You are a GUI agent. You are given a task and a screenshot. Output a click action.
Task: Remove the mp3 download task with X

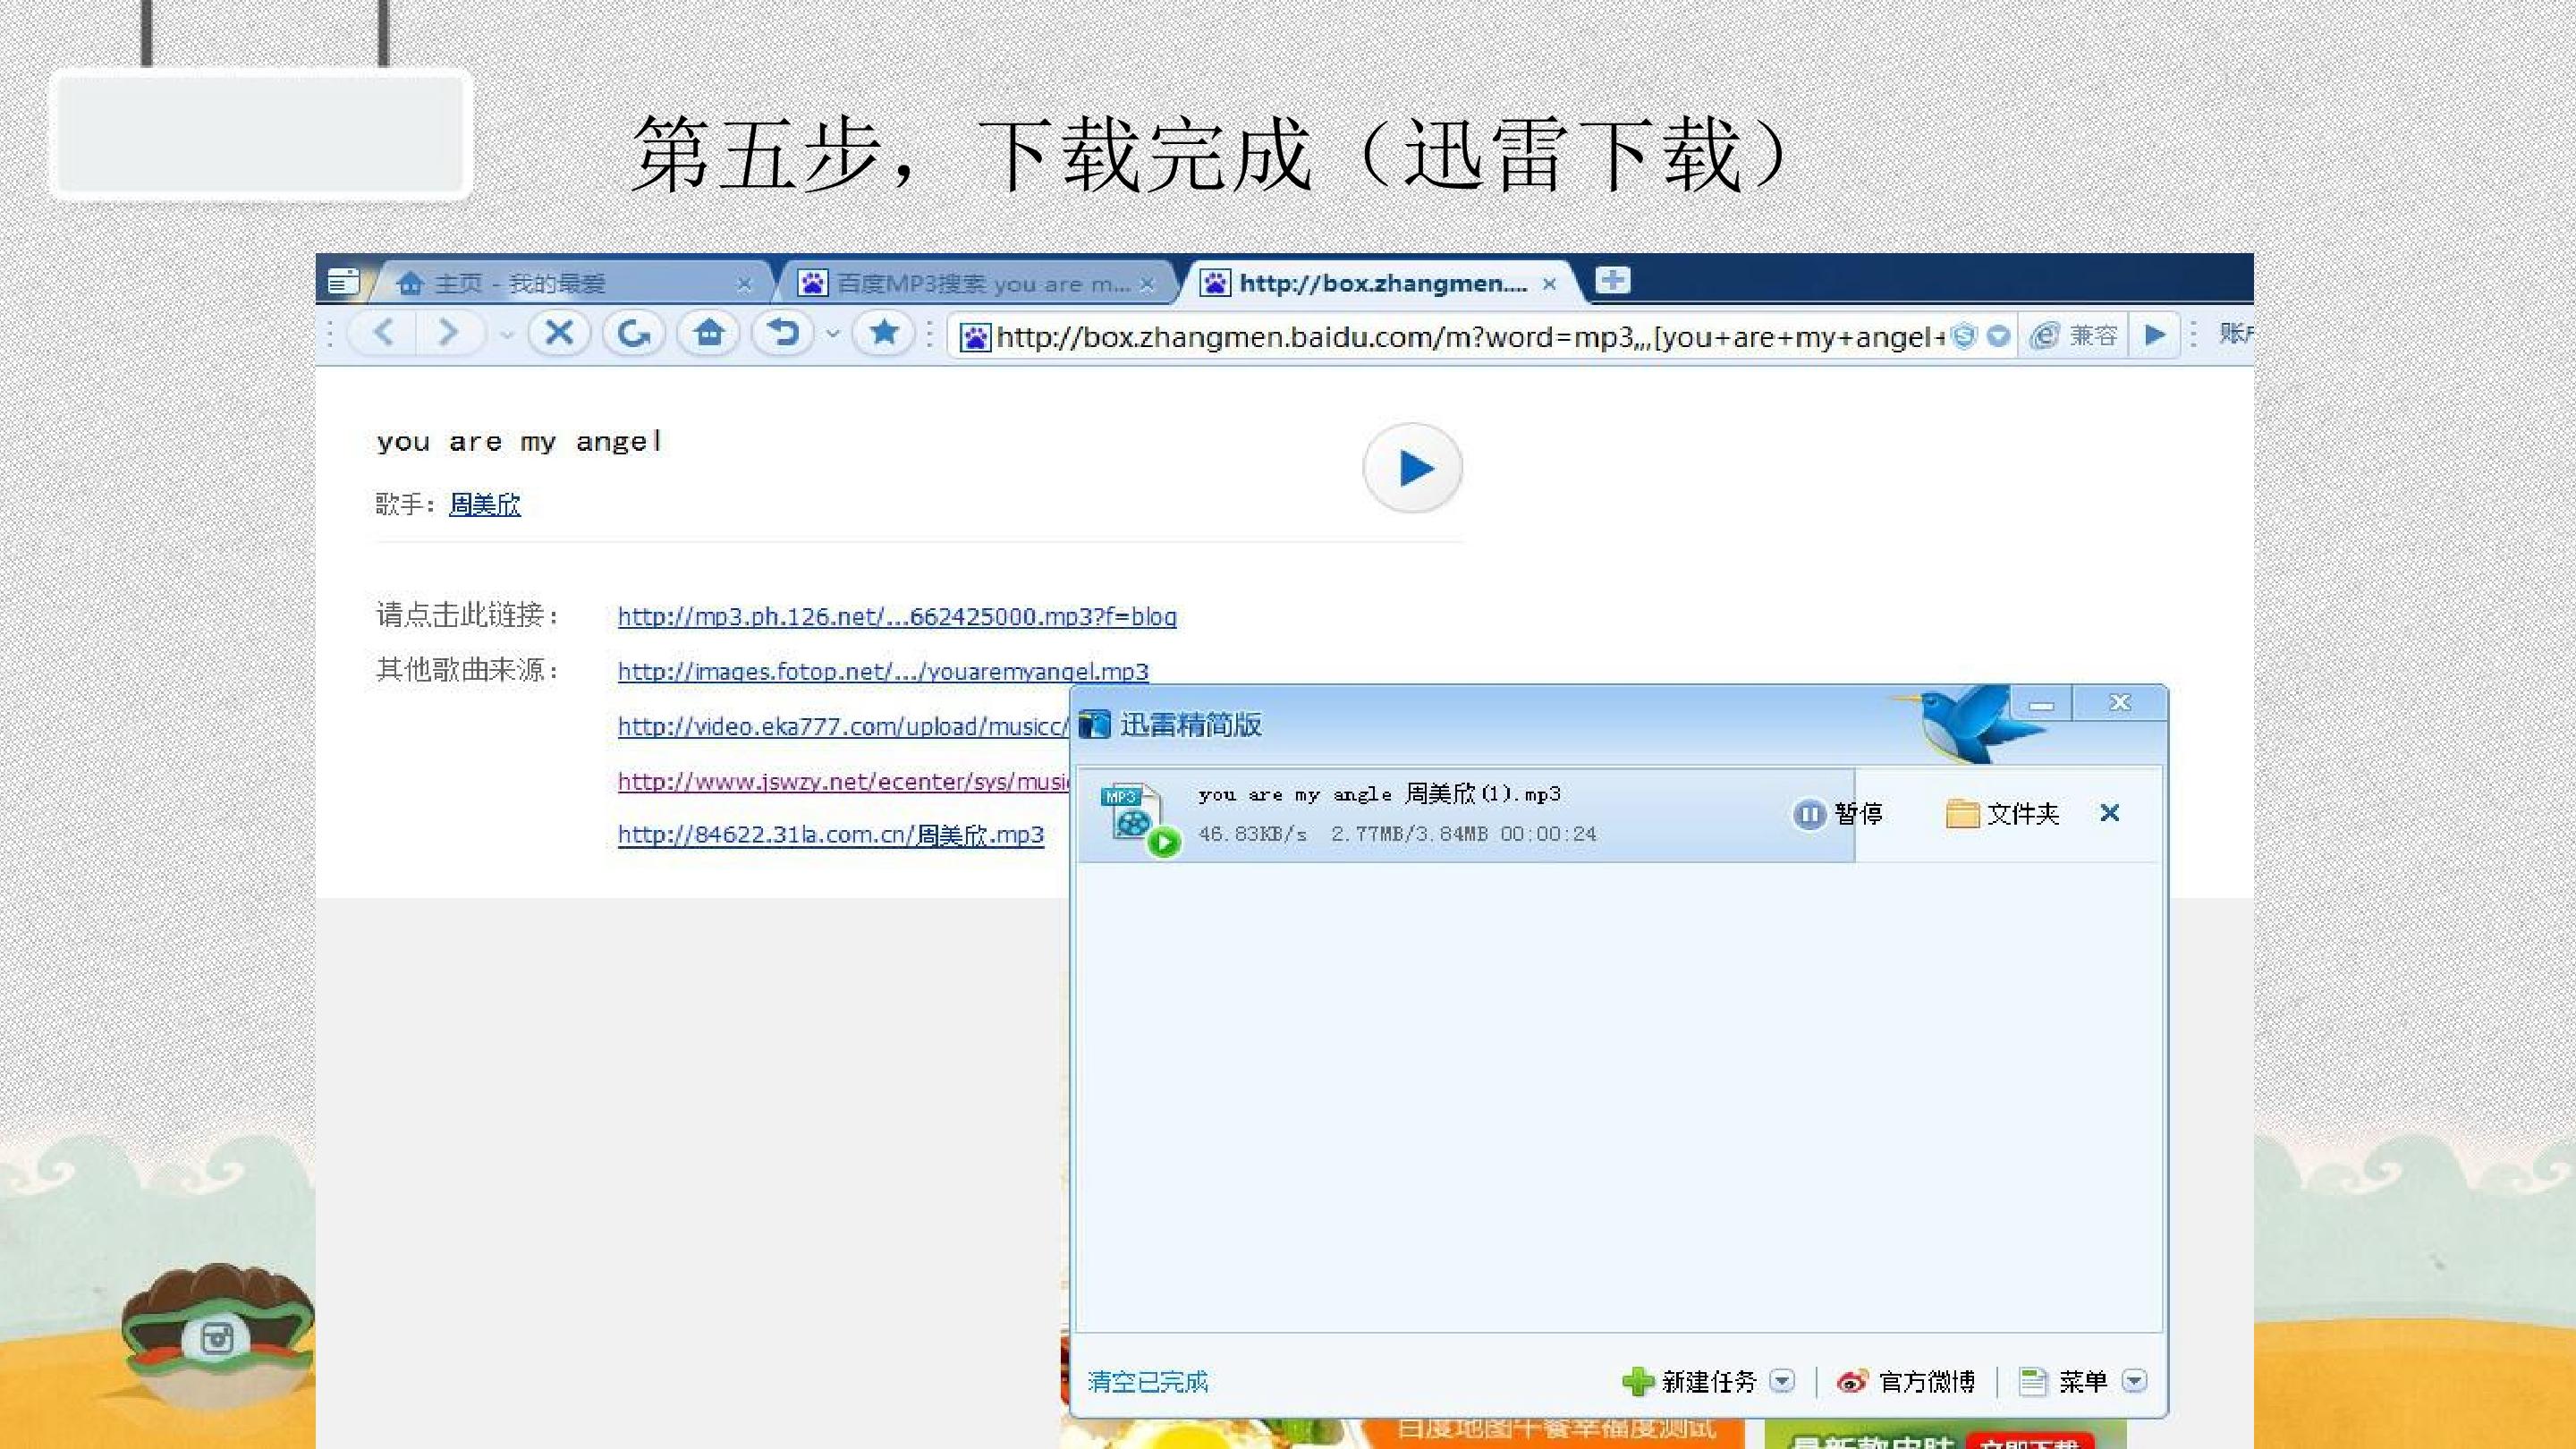(2110, 813)
